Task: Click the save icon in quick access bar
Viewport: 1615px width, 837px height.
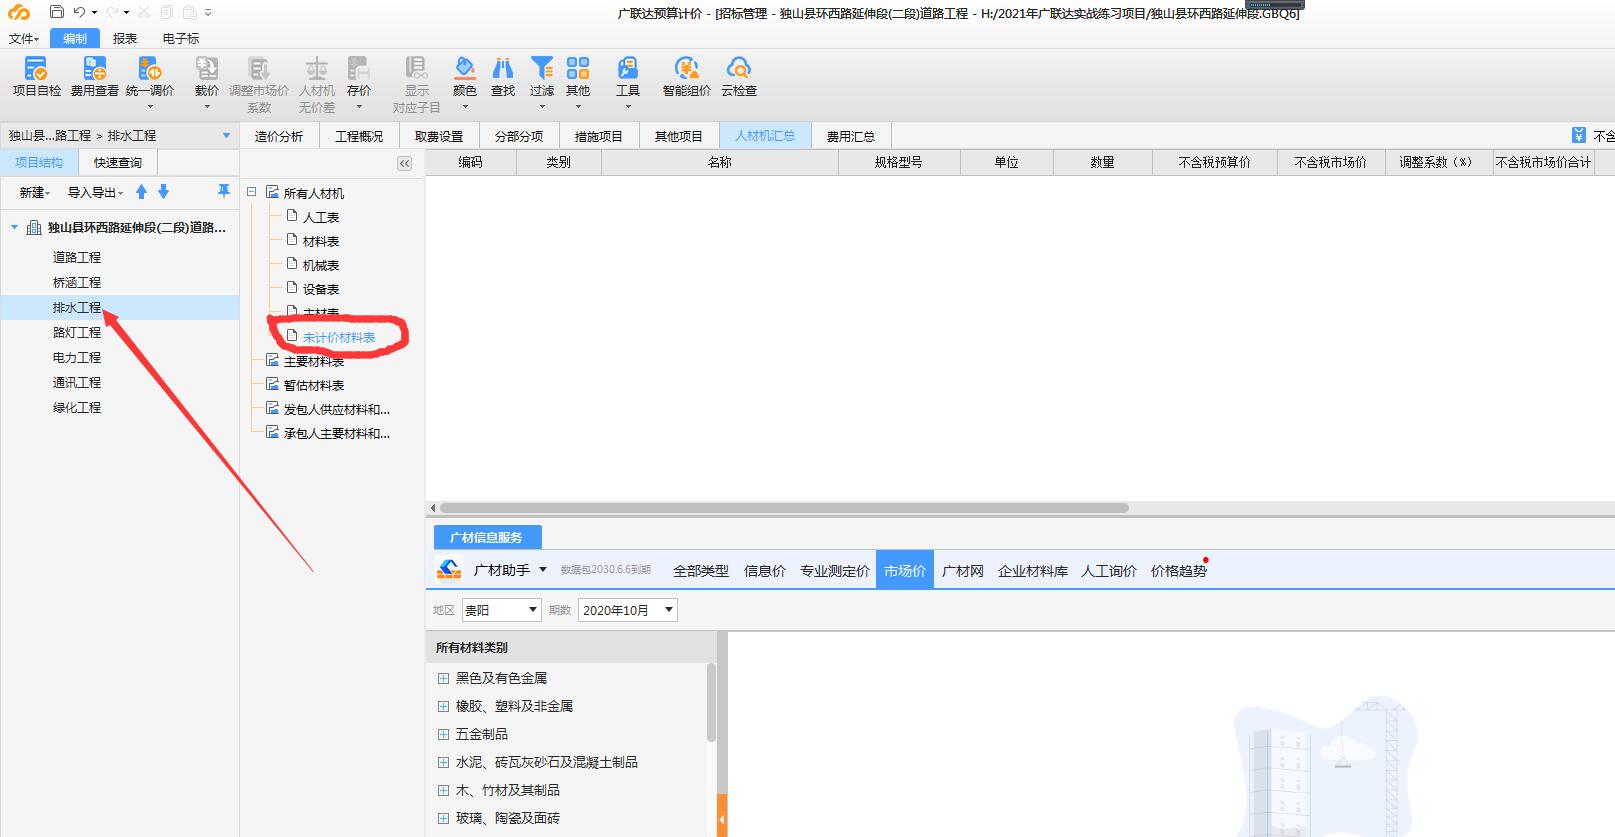Action: tap(56, 12)
